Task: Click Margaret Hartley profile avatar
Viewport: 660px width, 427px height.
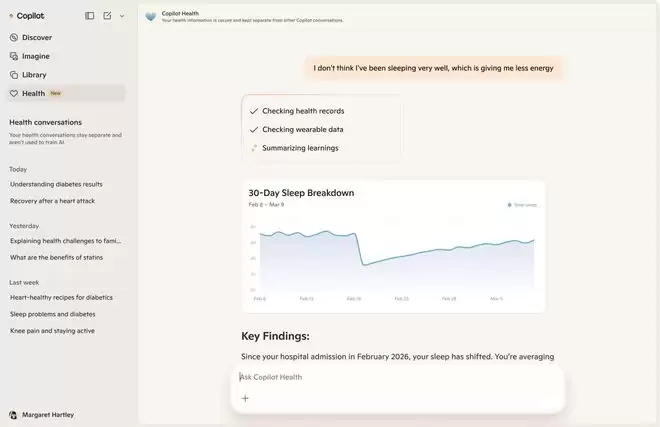Action: [13, 415]
